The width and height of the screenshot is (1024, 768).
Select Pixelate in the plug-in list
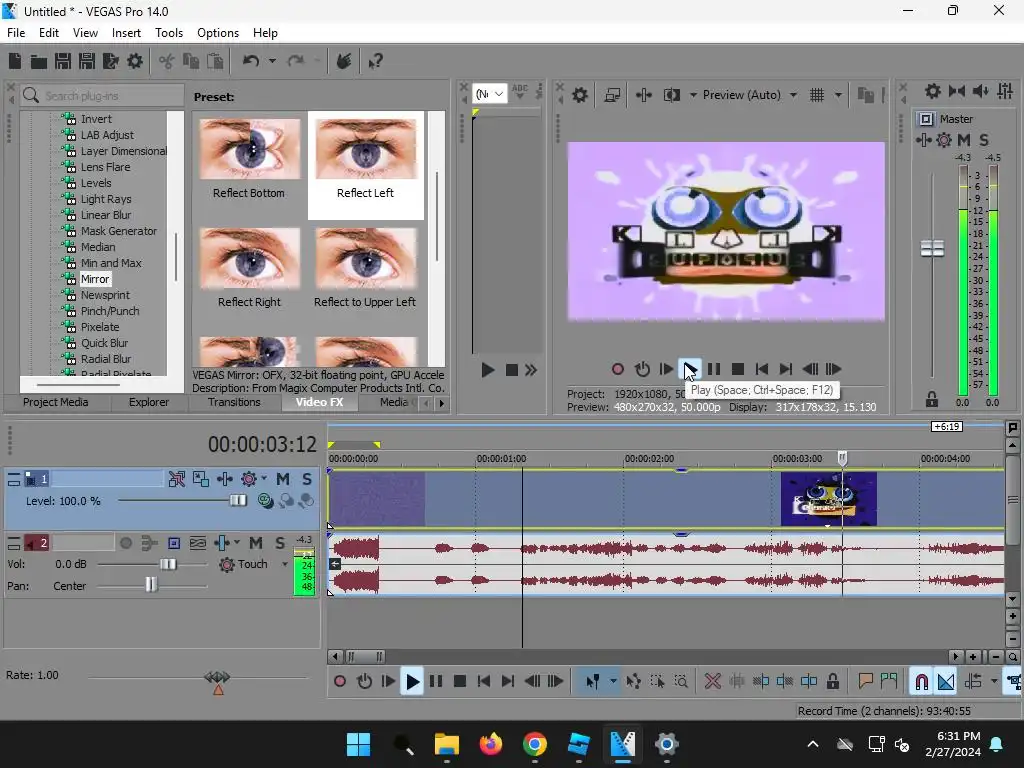coord(100,327)
